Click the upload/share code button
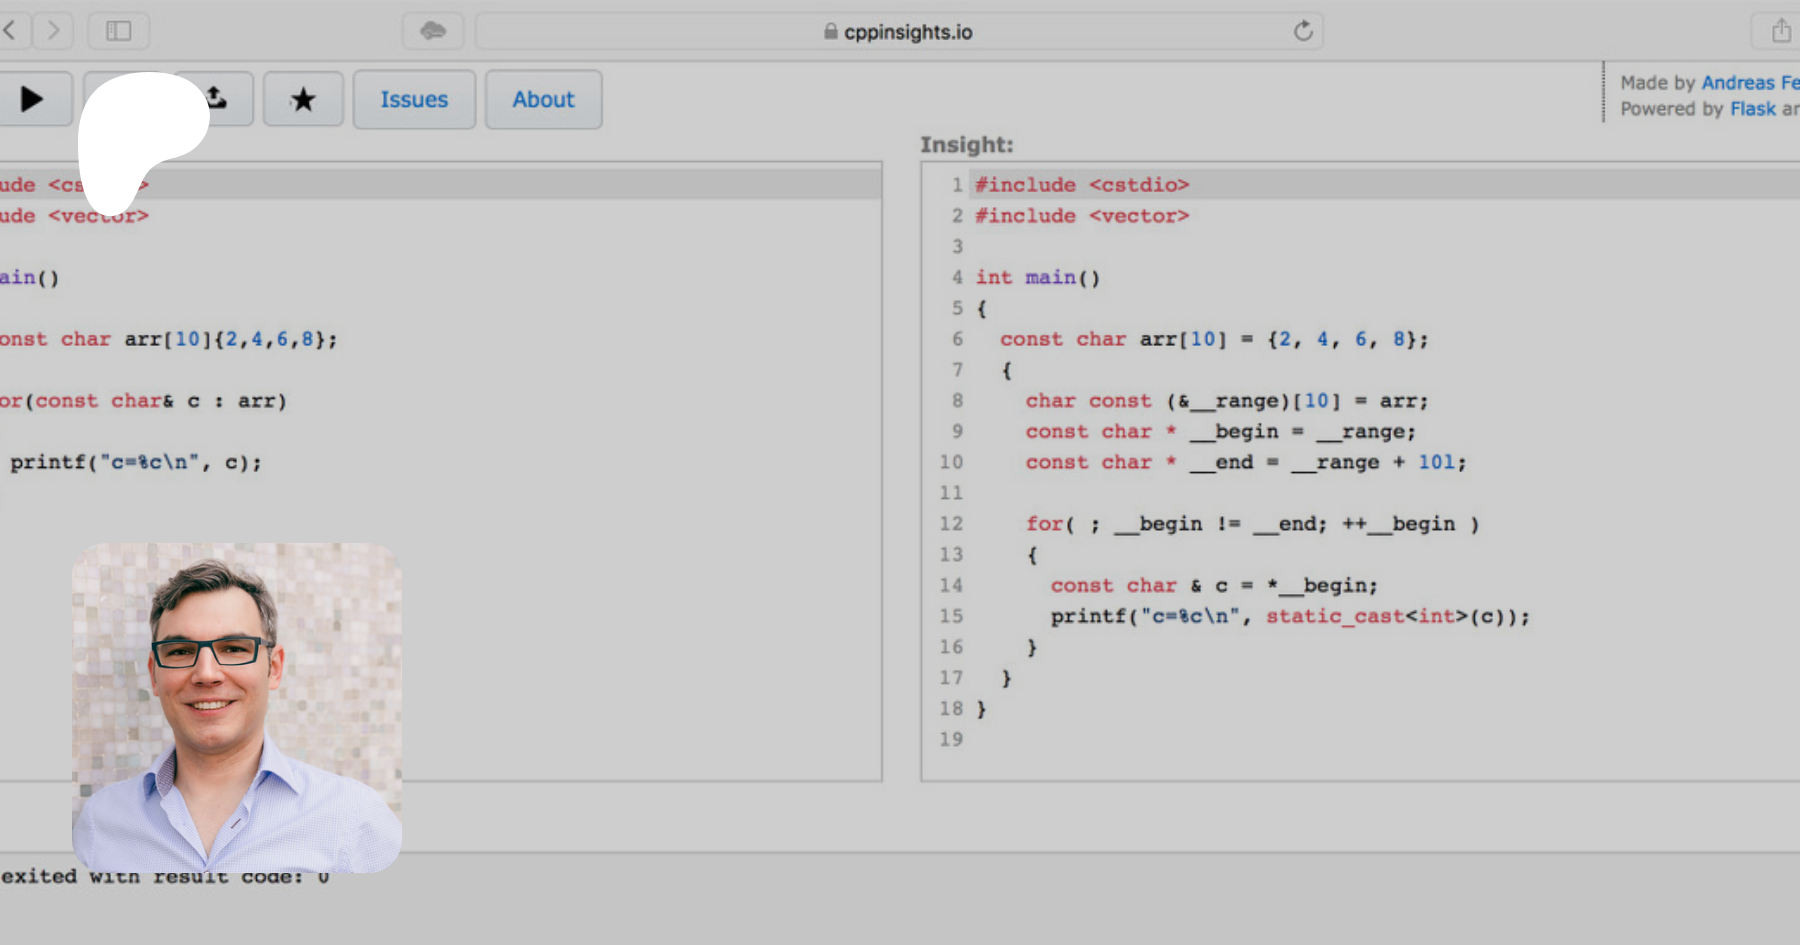1800x945 pixels. (222, 99)
